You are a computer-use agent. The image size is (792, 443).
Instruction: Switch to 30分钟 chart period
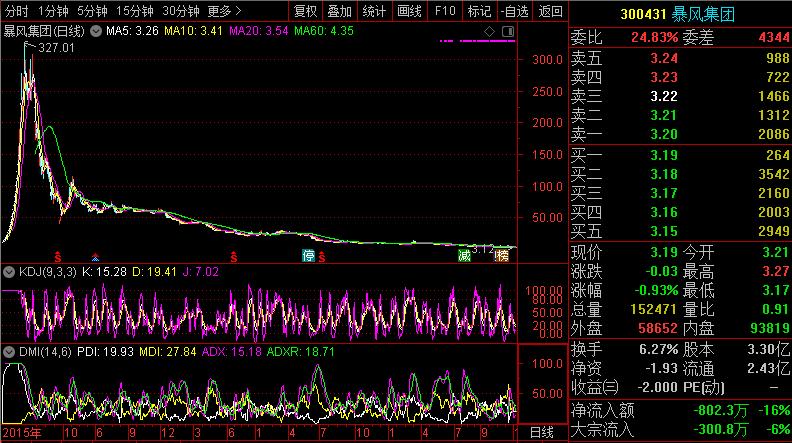(x=181, y=11)
